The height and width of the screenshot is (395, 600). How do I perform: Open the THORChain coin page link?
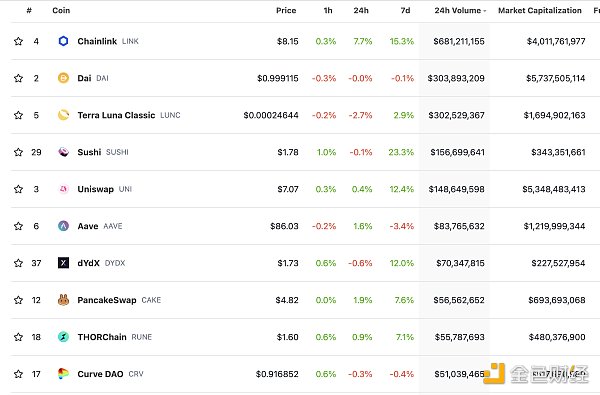pyautogui.click(x=102, y=337)
